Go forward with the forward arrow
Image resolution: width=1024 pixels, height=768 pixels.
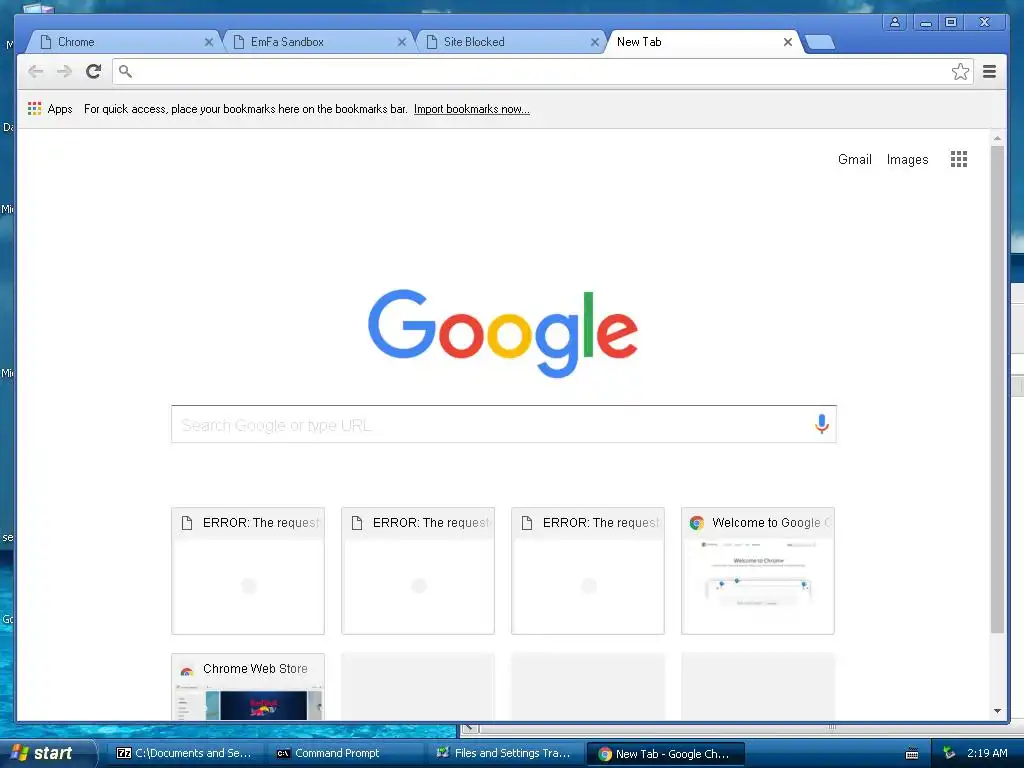(64, 71)
